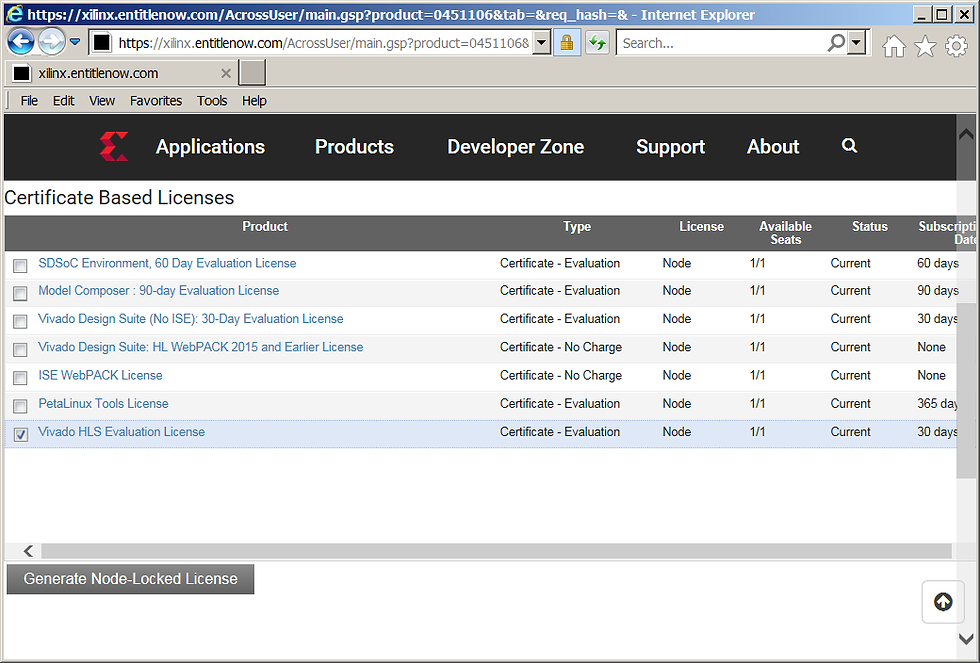Click 60 days cell for SDSoC row
The height and width of the screenshot is (663, 980).
tap(937, 263)
